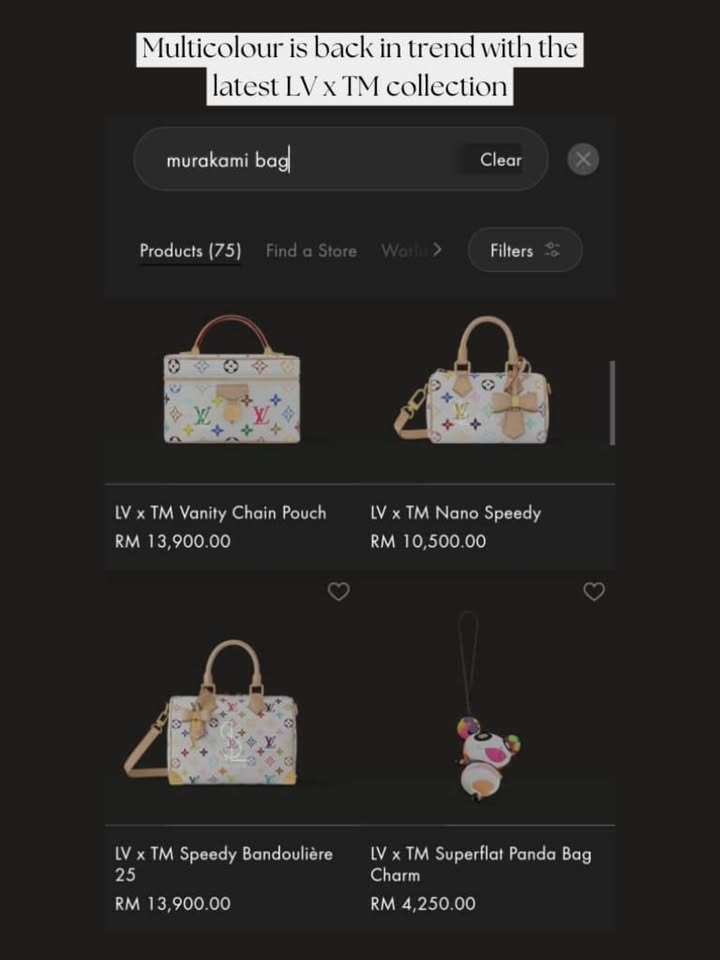The width and height of the screenshot is (720, 960).
Task: Select the Products (75) tab
Action: pyautogui.click(x=190, y=250)
